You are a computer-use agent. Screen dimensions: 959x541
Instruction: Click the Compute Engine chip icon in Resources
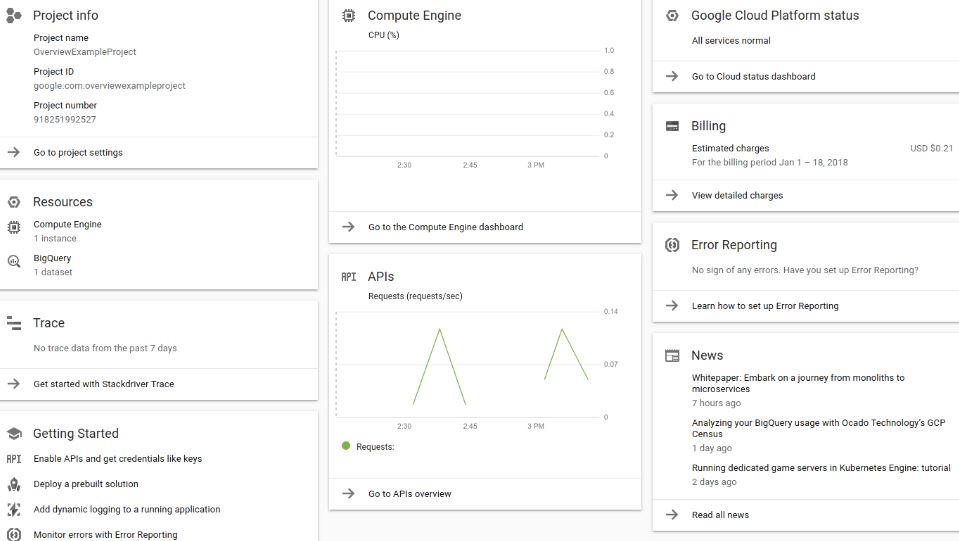tap(13, 227)
